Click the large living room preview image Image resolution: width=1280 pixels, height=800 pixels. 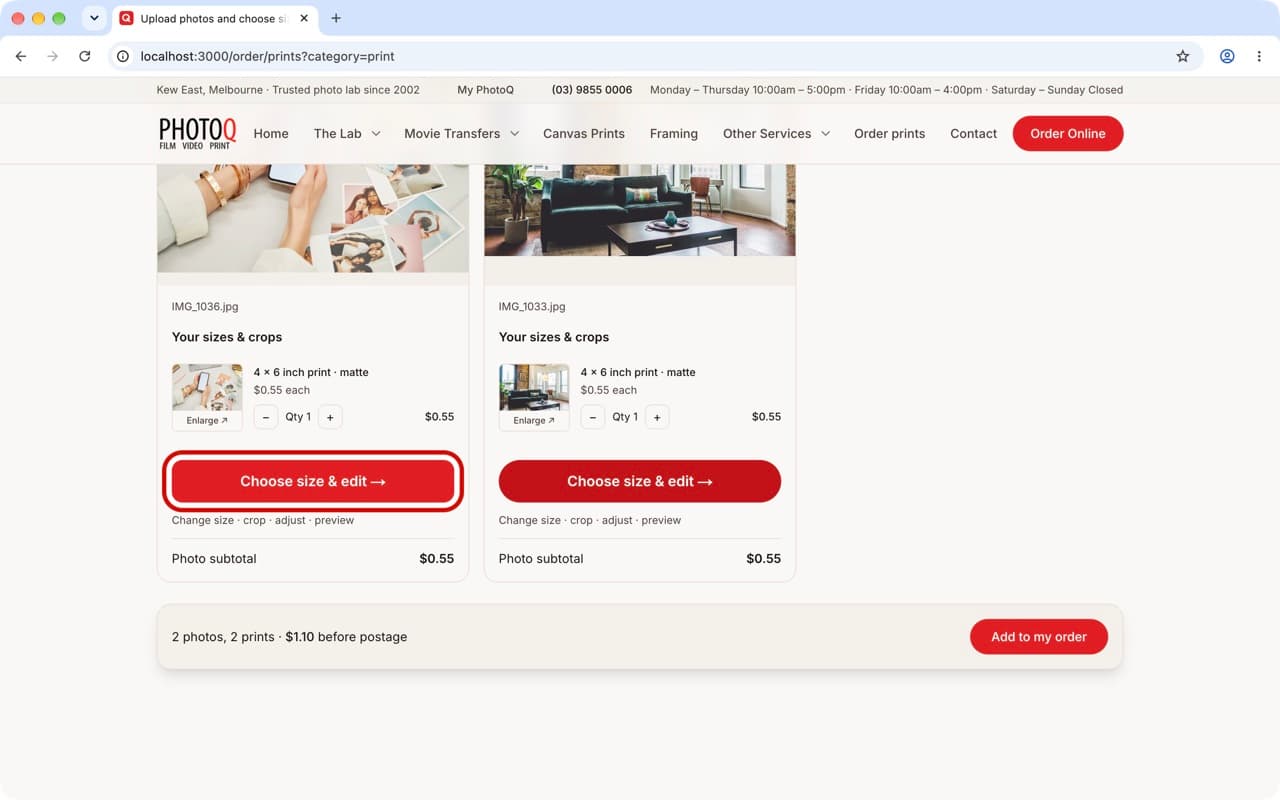(x=640, y=210)
